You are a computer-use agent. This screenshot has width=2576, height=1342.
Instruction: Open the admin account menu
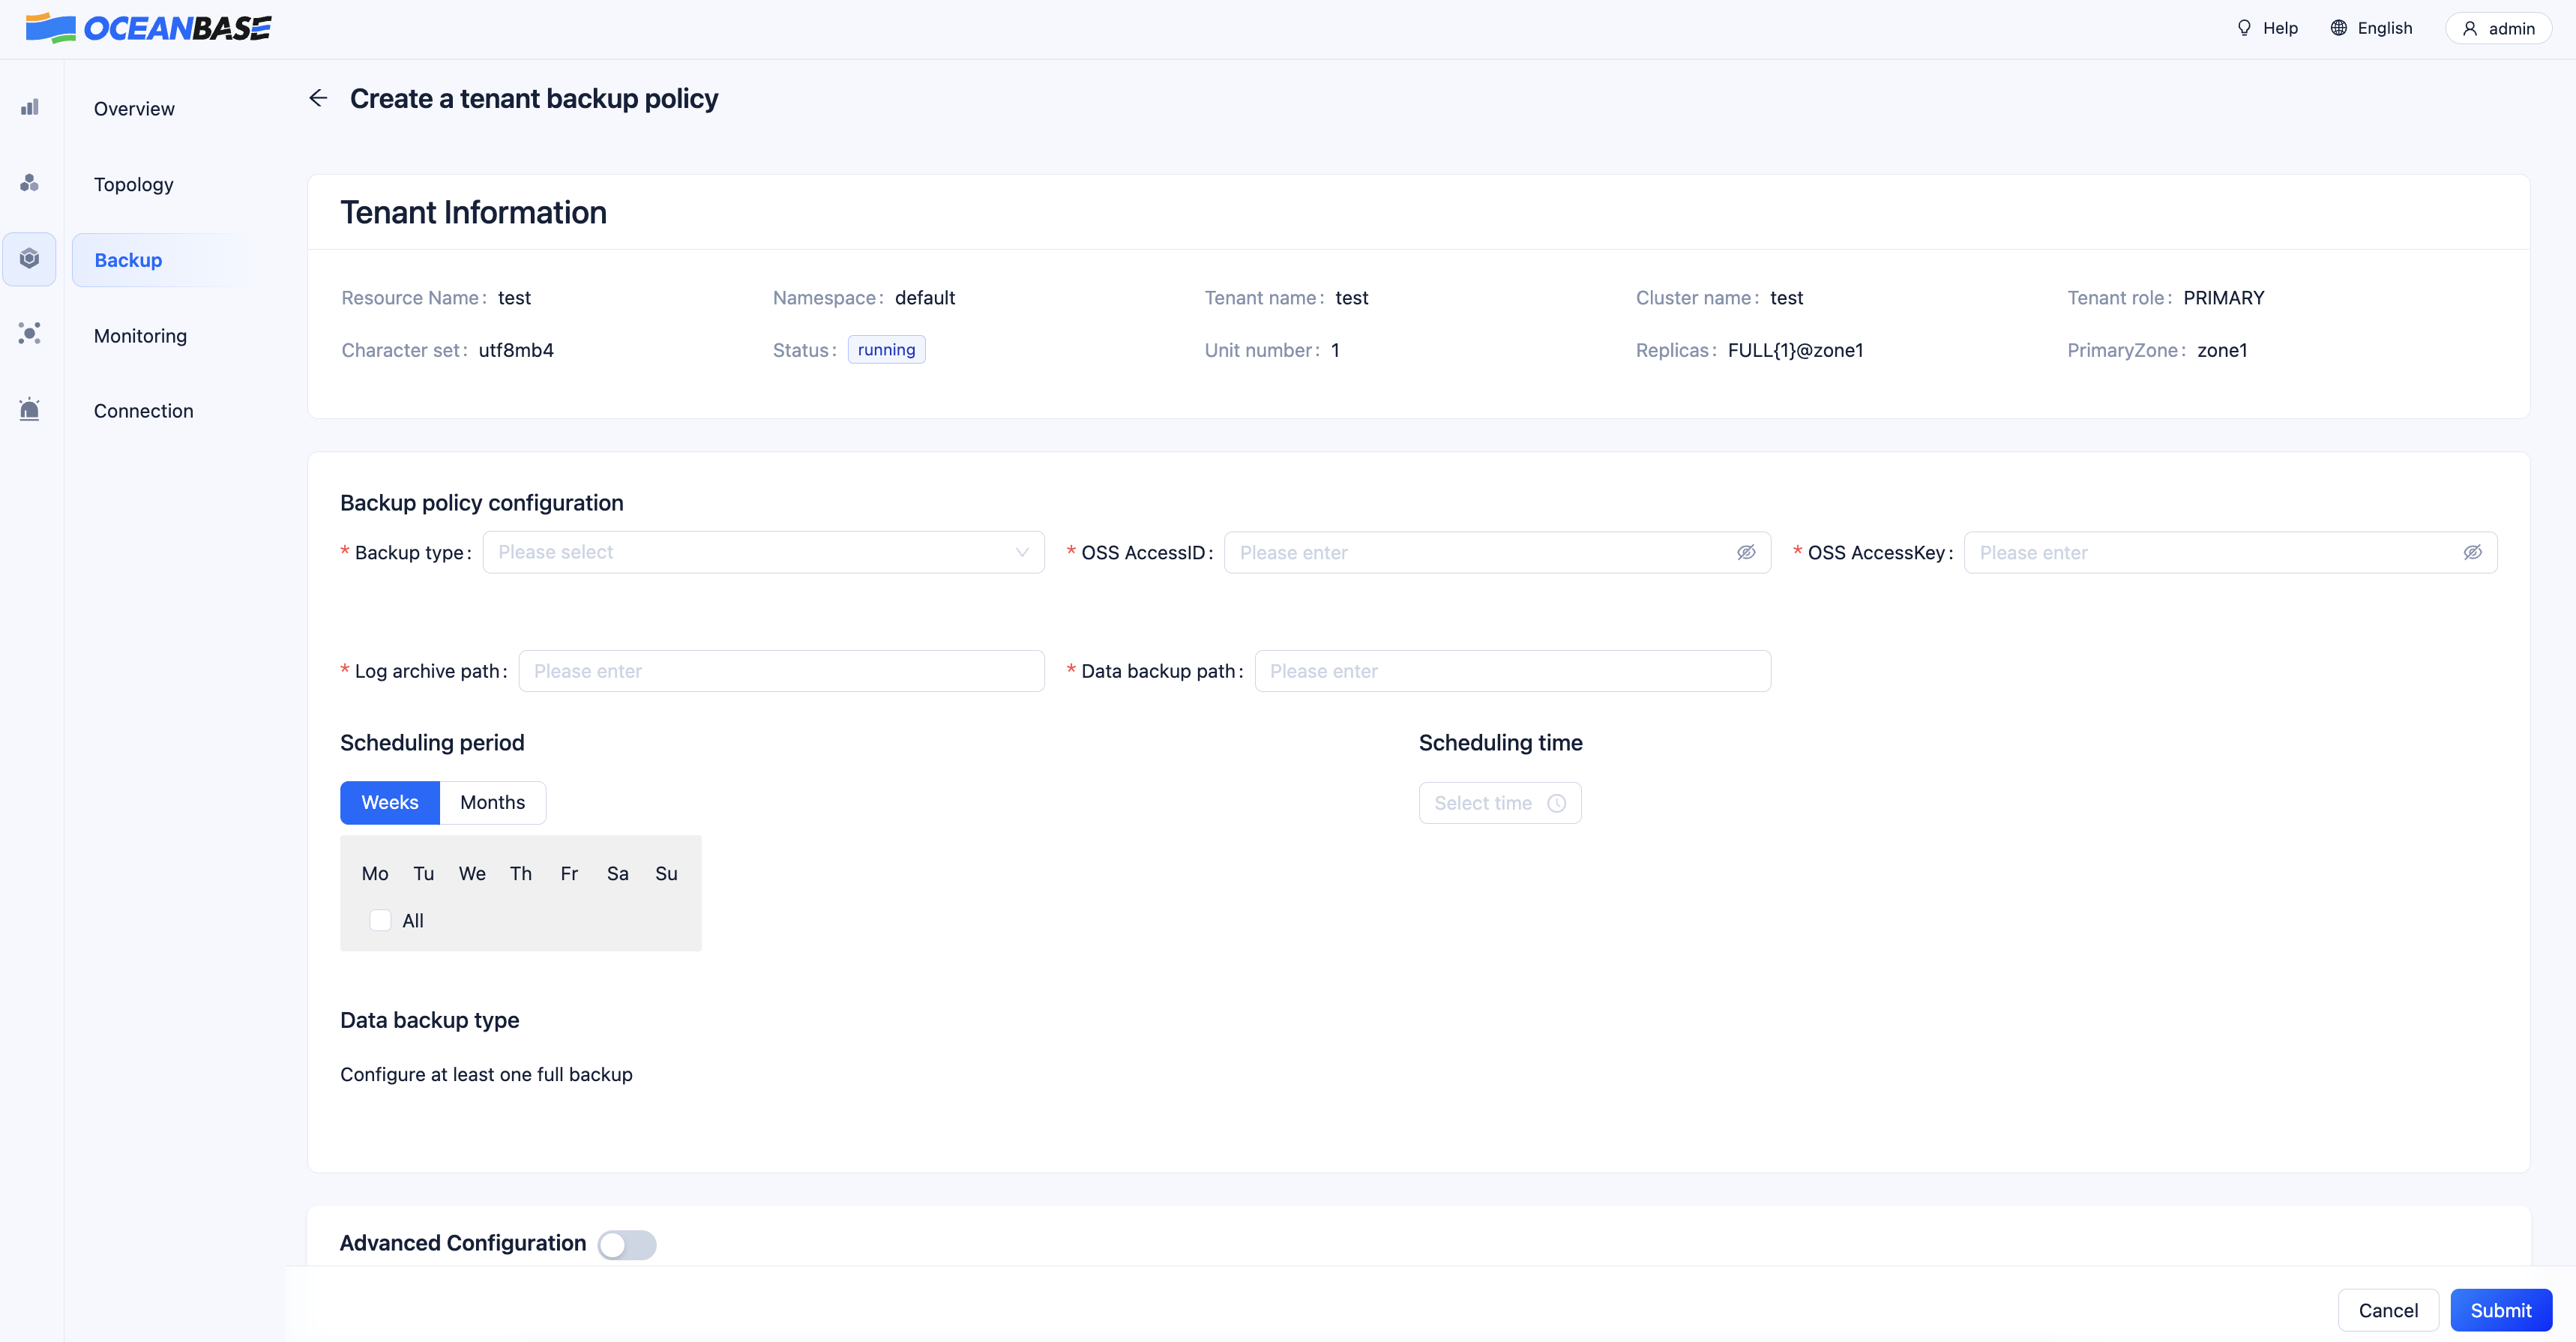[x=2498, y=29]
